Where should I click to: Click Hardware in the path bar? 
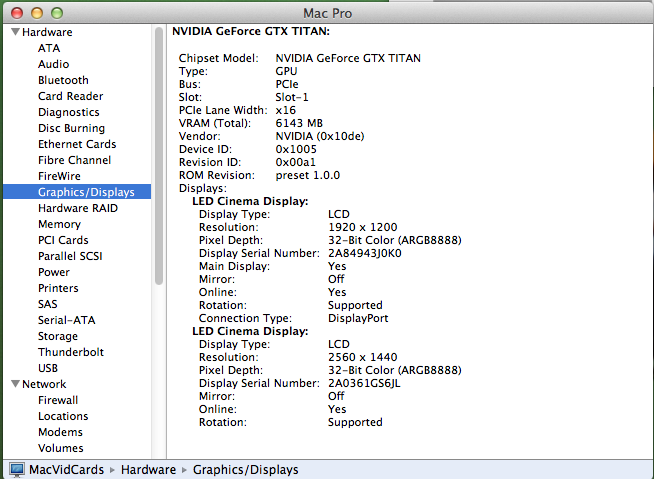point(148,470)
